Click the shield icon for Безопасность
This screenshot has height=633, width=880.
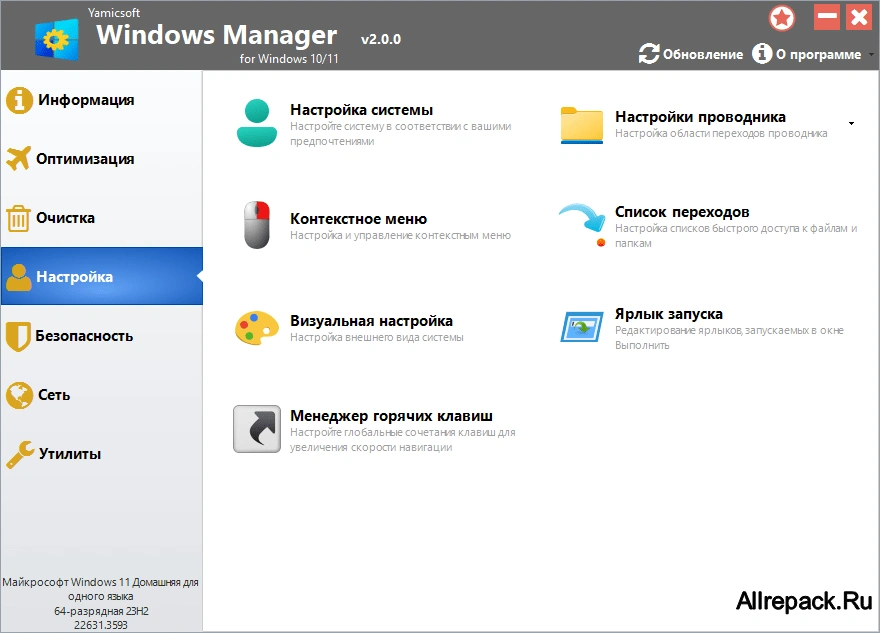tap(18, 336)
